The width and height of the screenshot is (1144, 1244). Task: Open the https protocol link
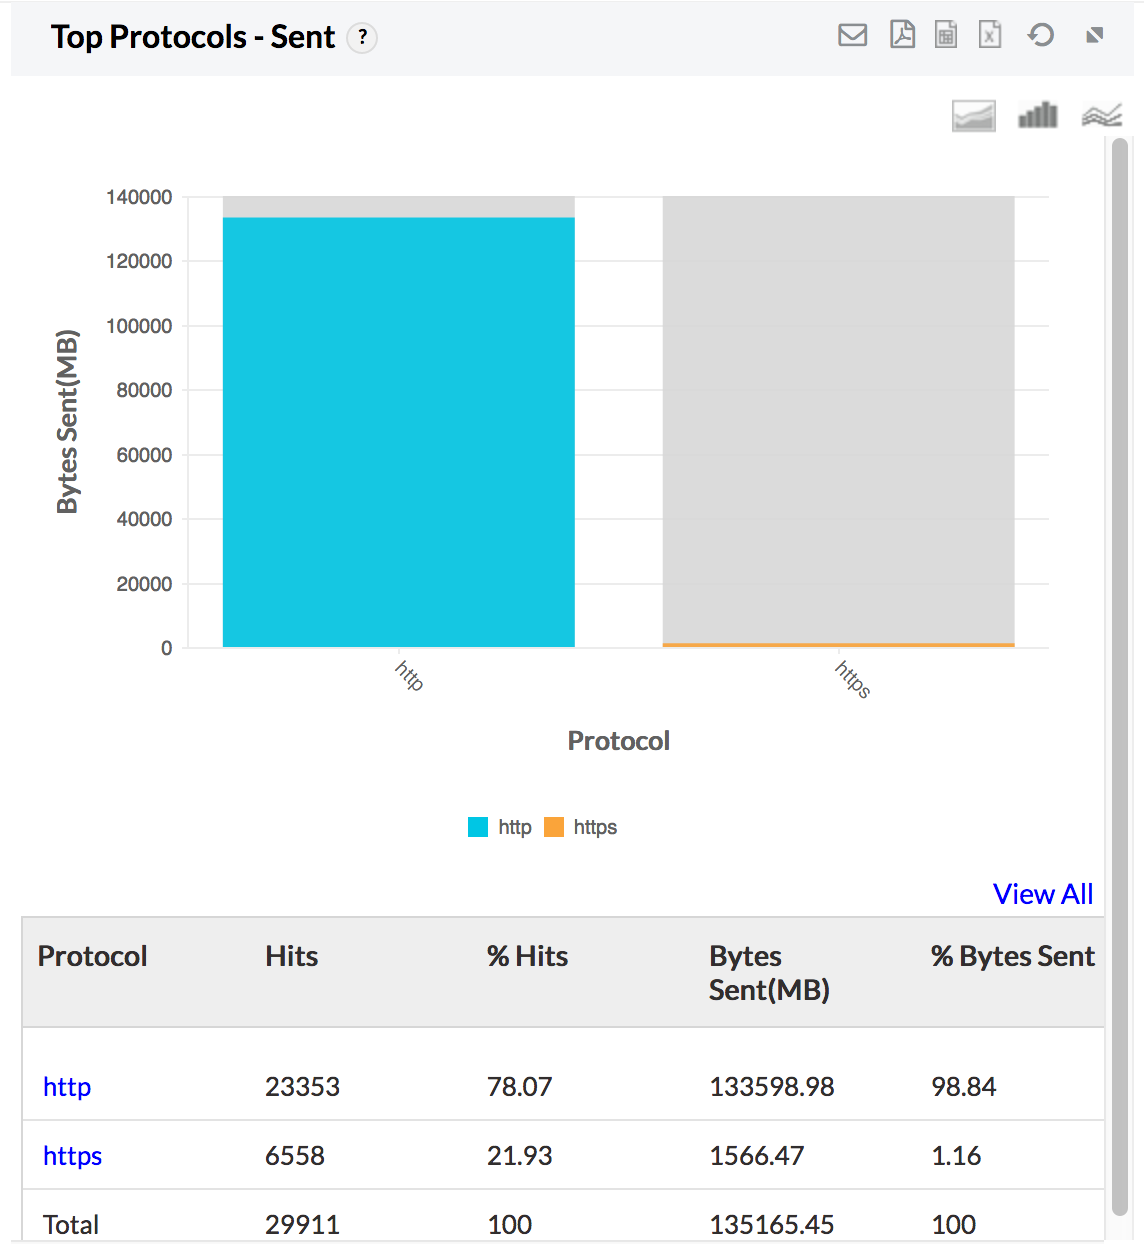pos(72,1156)
